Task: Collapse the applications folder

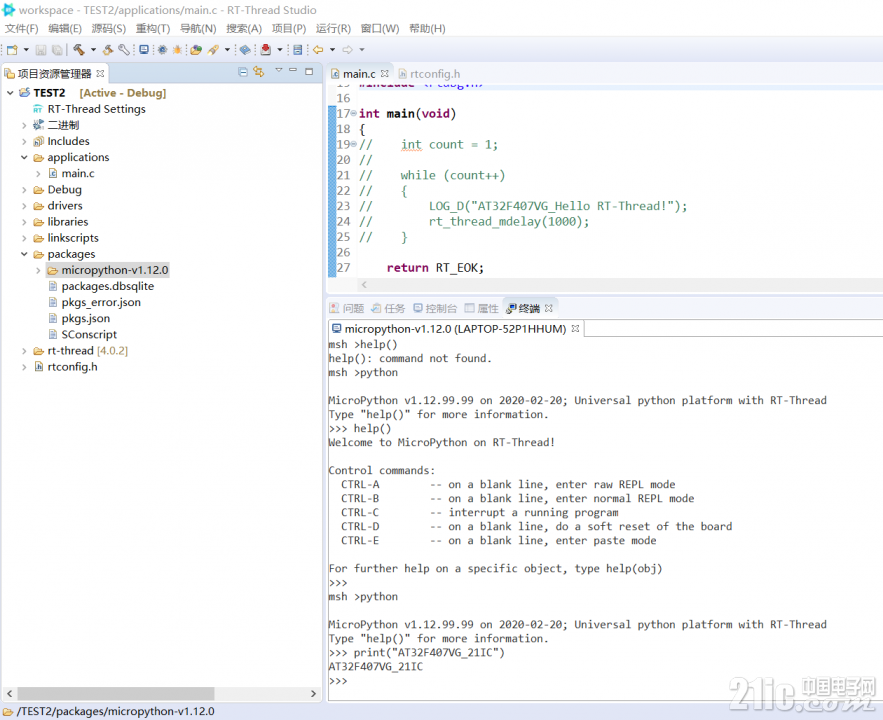Action: tap(24, 158)
